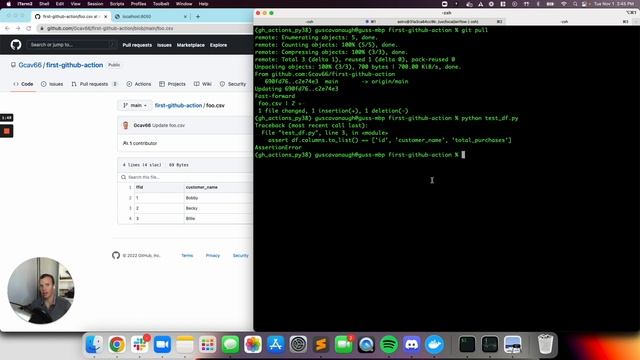Open the iTerm2 Scripts menu
Screen dimensions: 640x360
pos(117,4)
